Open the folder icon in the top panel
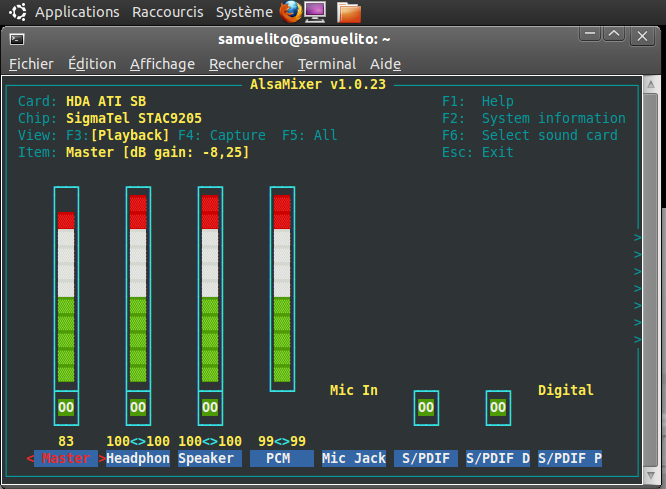Image resolution: width=666 pixels, height=489 pixels. 348,12
